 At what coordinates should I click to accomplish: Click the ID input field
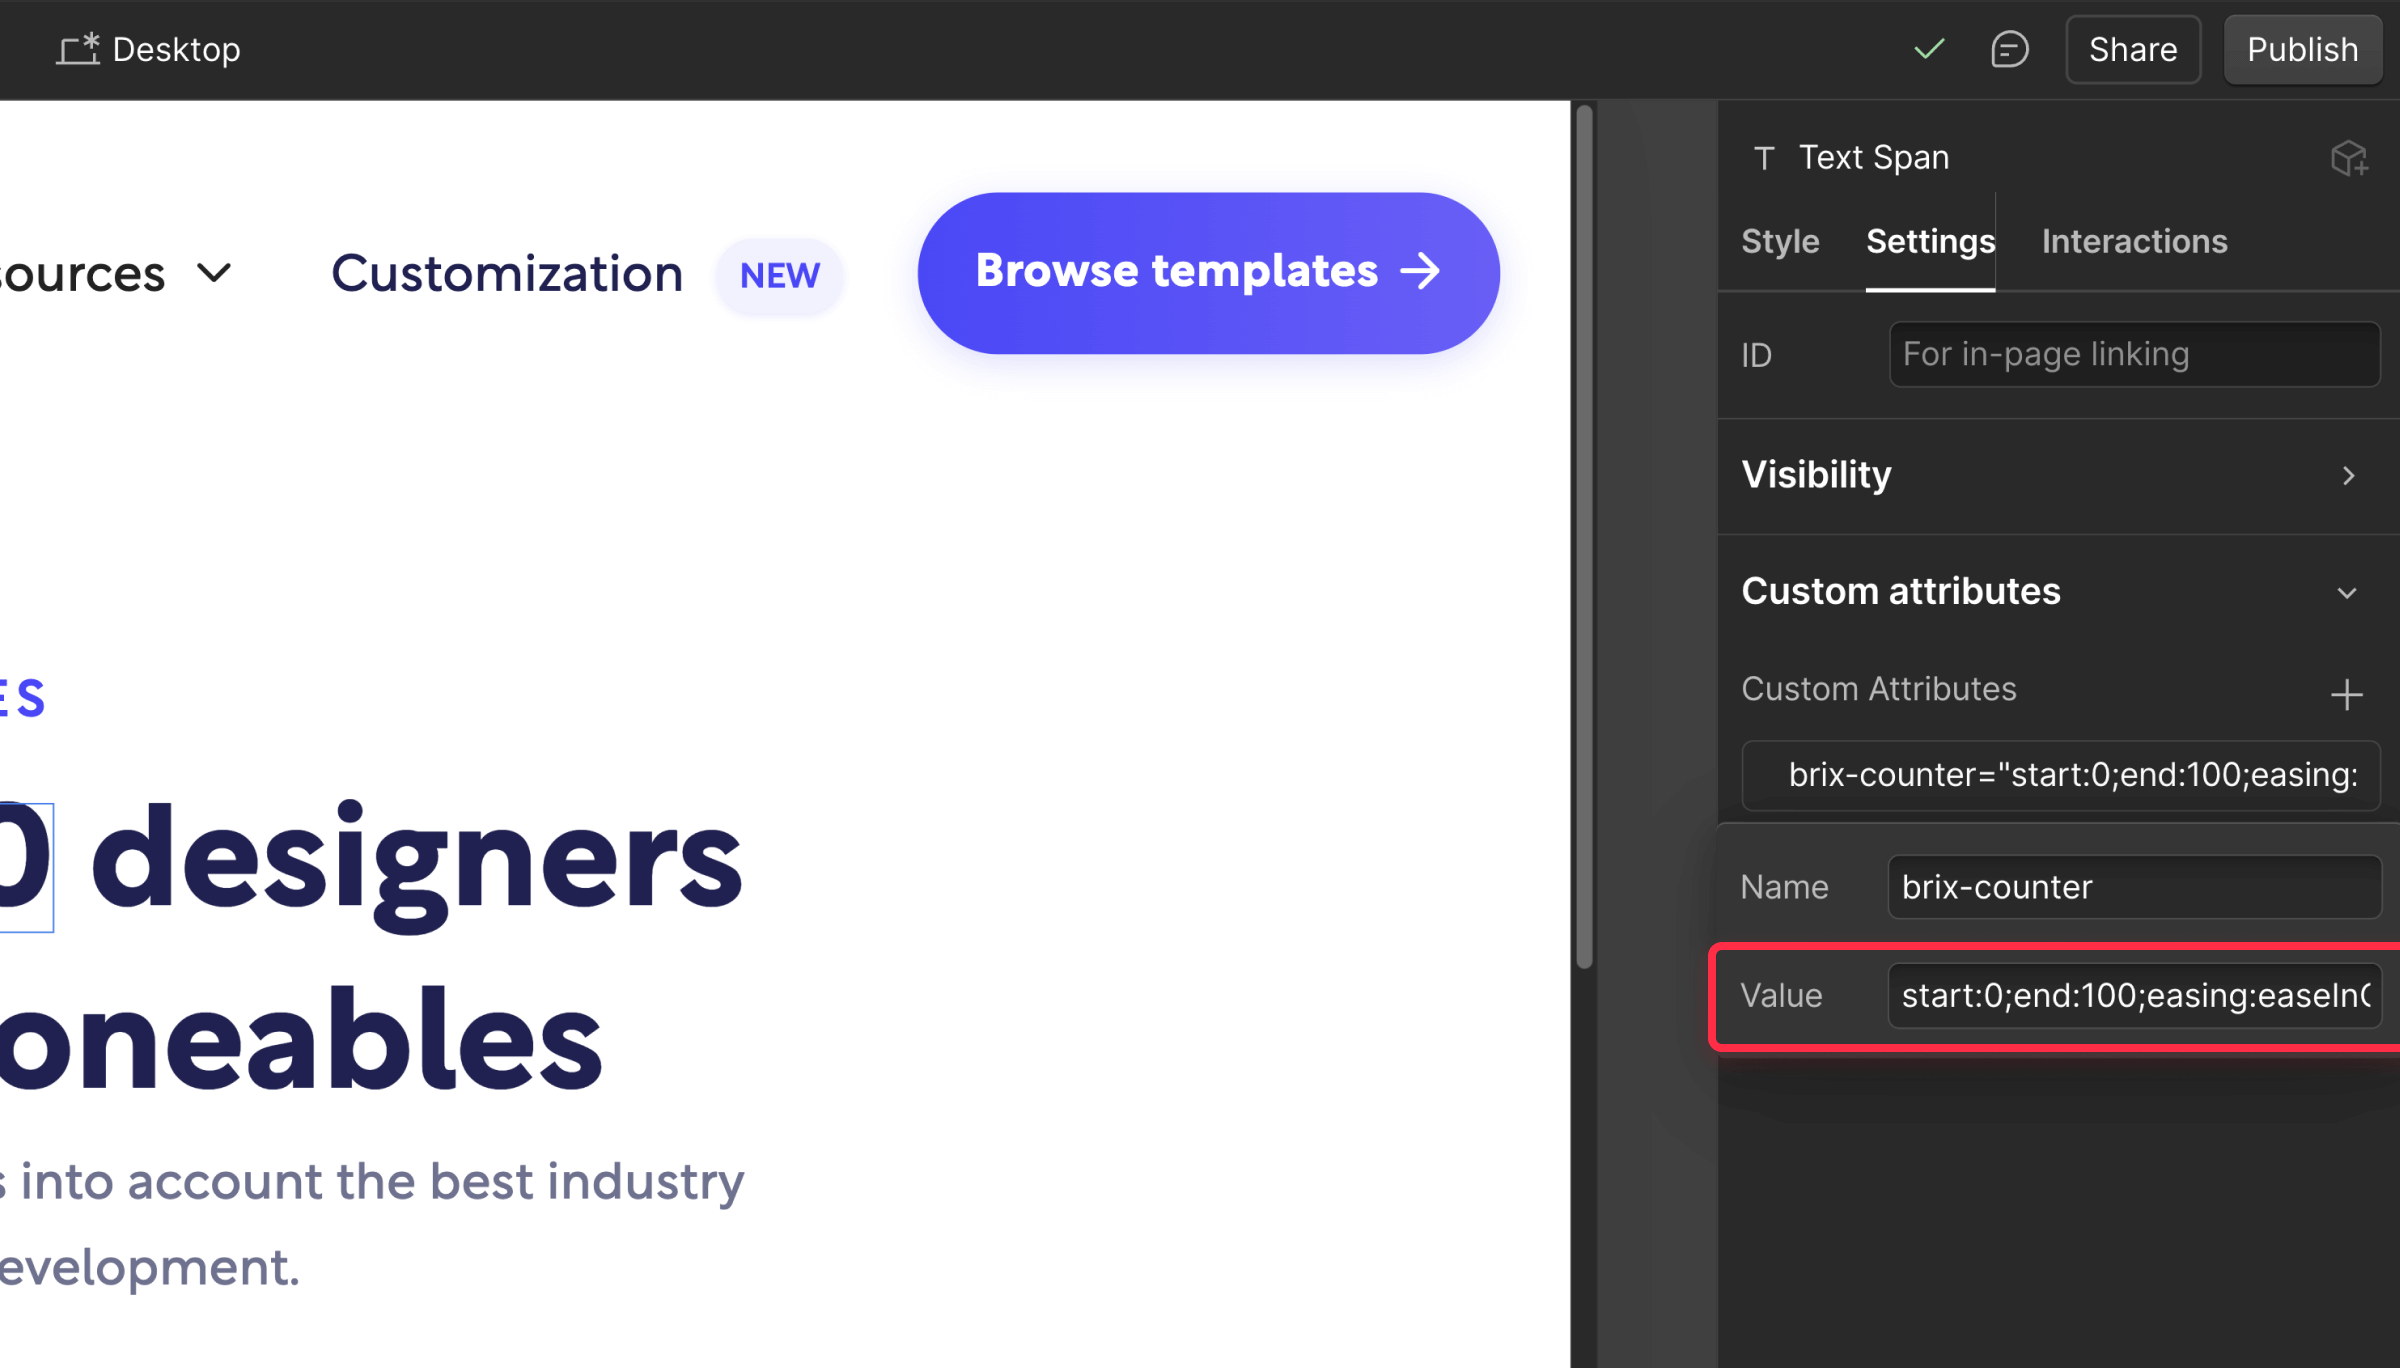[2134, 354]
